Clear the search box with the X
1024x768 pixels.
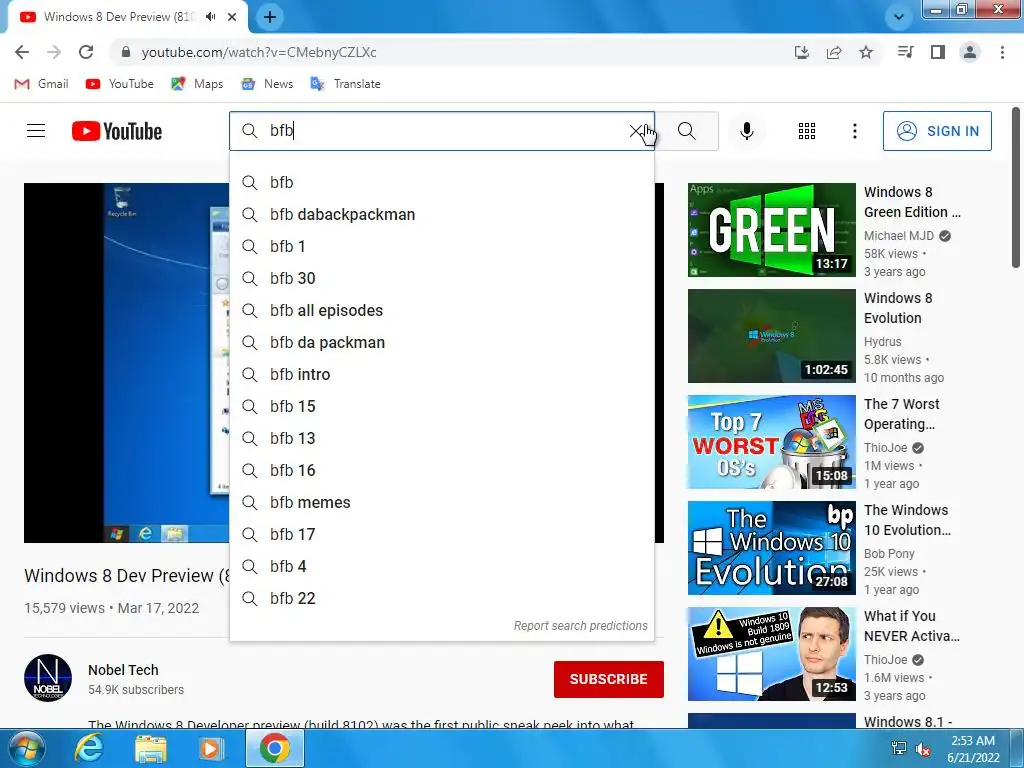pos(636,131)
